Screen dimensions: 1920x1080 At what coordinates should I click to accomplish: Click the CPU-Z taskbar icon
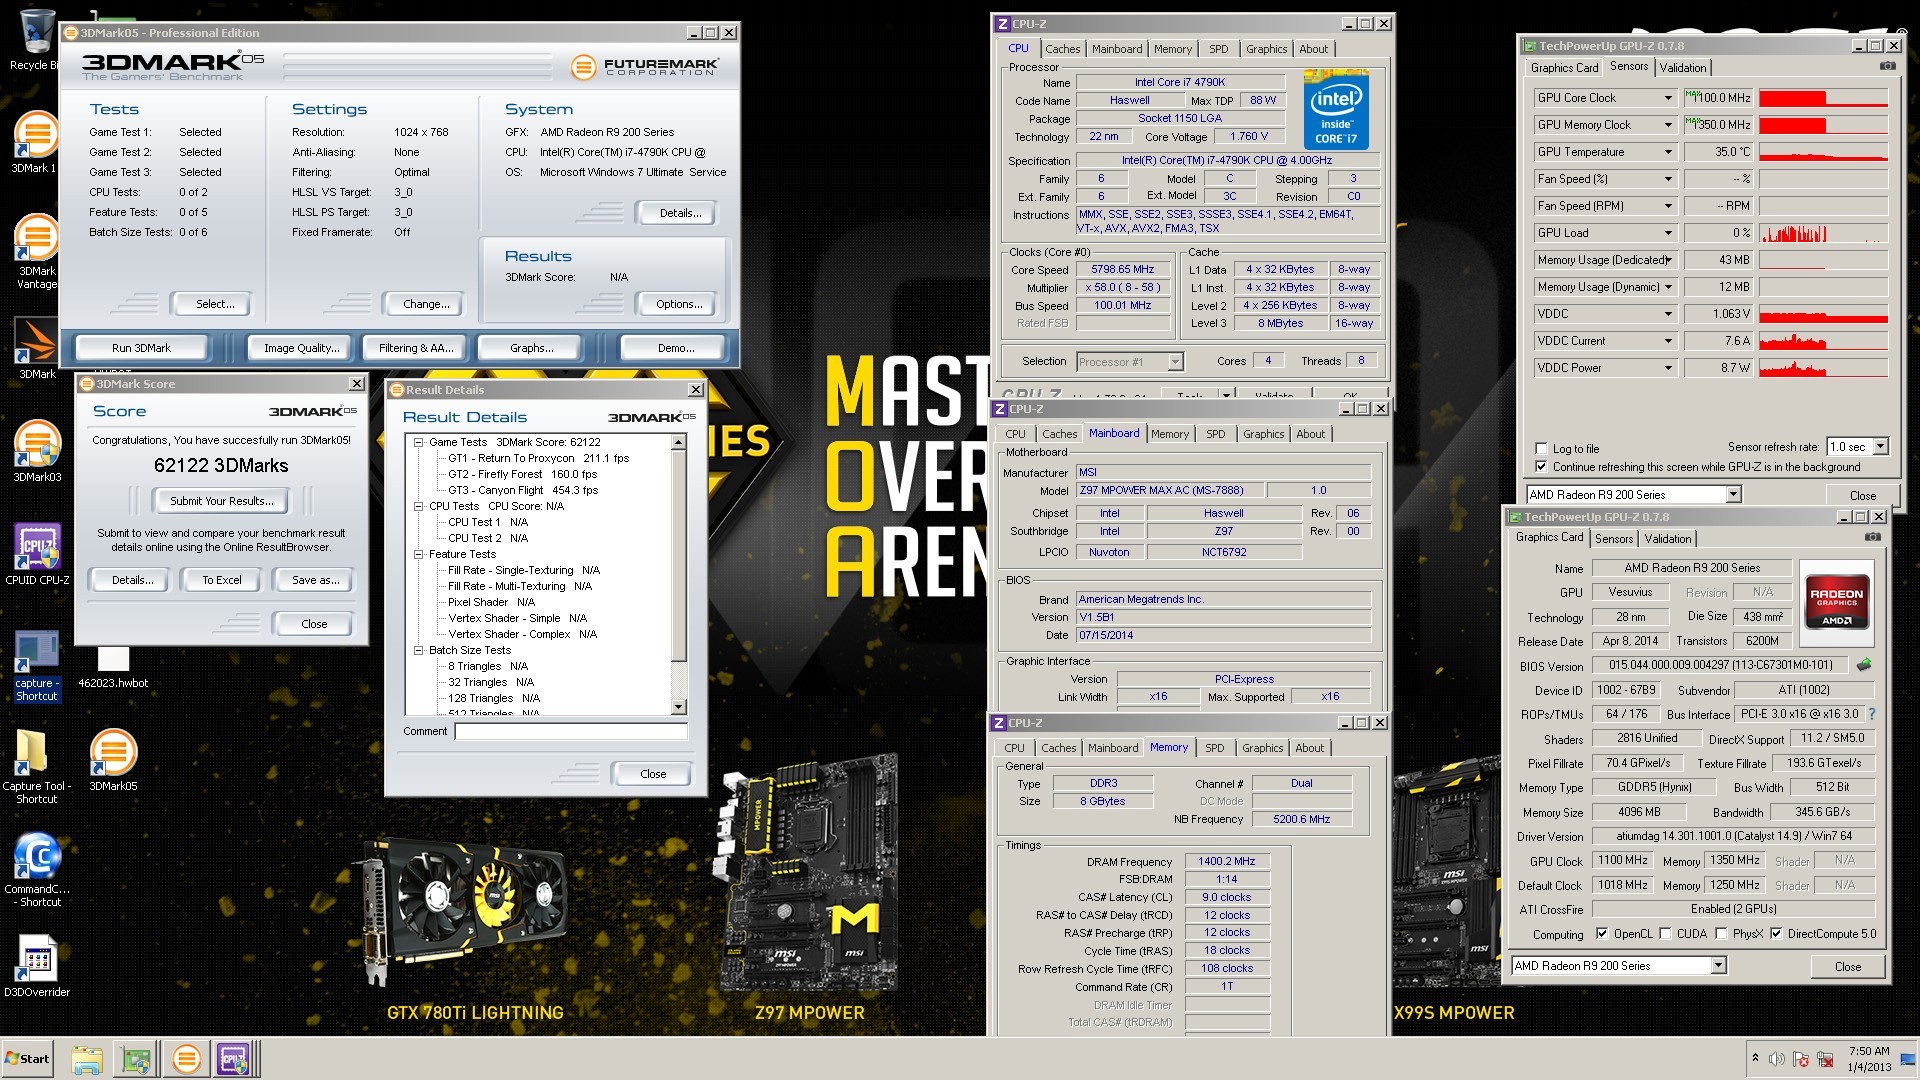(233, 1059)
